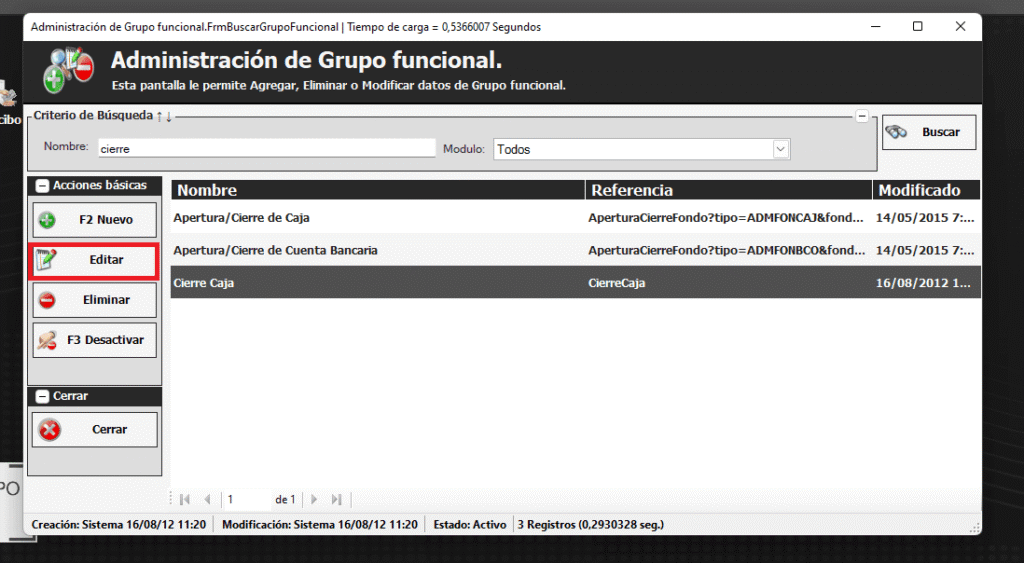The height and width of the screenshot is (563, 1024).
Task: Sort by the Referencia column header
Action: pyautogui.click(x=728, y=190)
